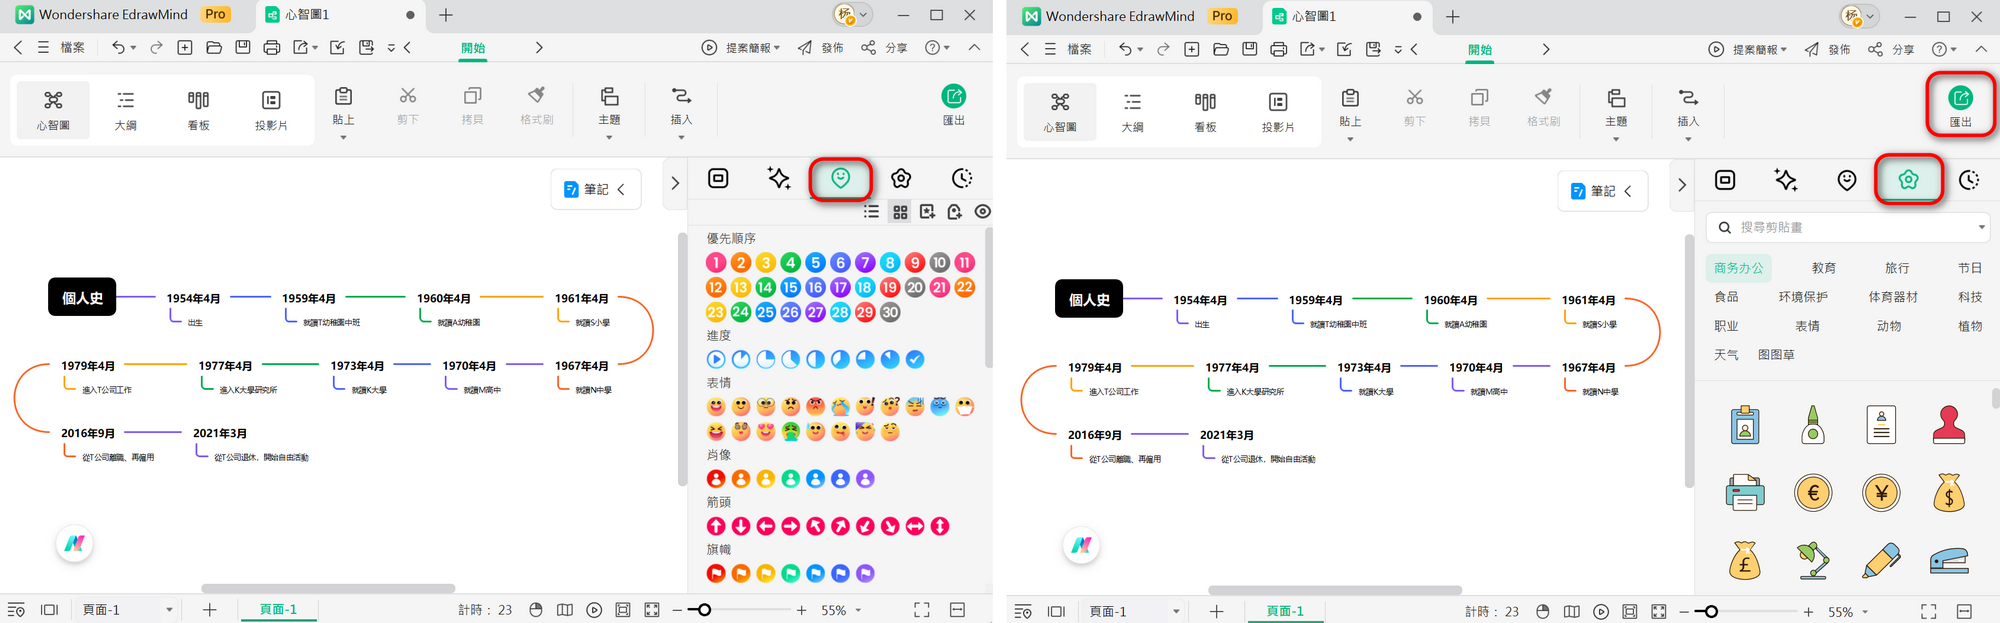The image size is (2000, 623).
Task: Click the Publish button in right window
Action: [1827, 49]
